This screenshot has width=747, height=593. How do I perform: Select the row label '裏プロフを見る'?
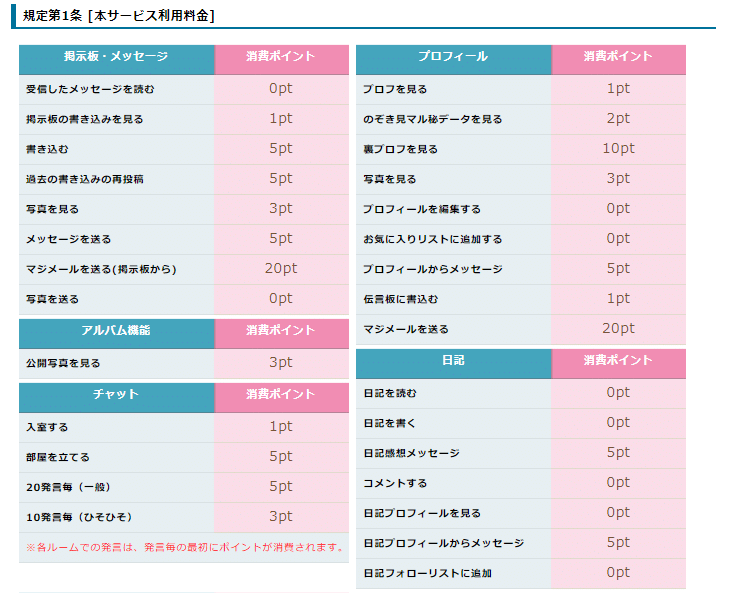[401, 149]
